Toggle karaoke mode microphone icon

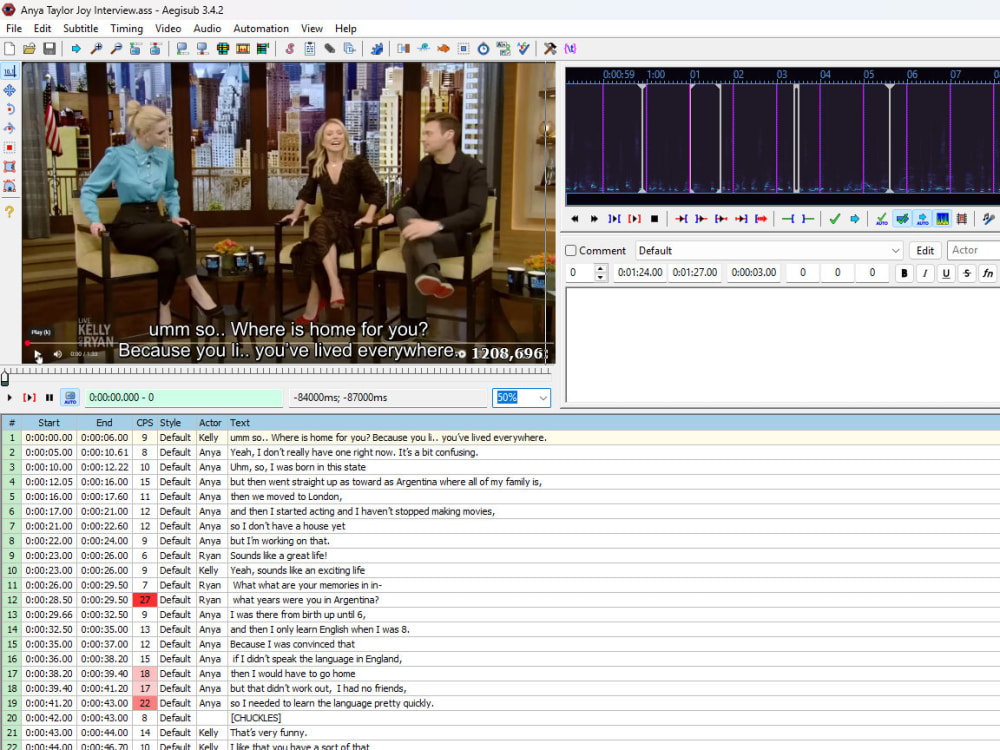989,219
